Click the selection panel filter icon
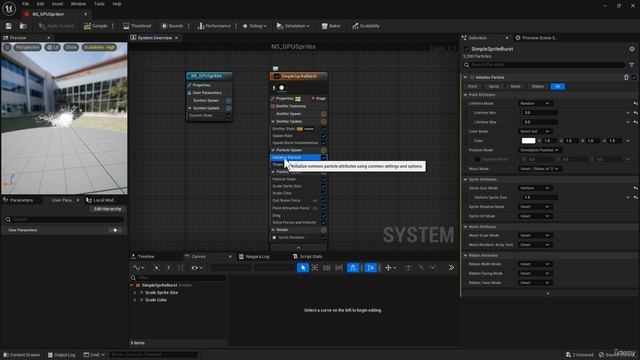This screenshot has height=360, width=640. [x=631, y=65]
